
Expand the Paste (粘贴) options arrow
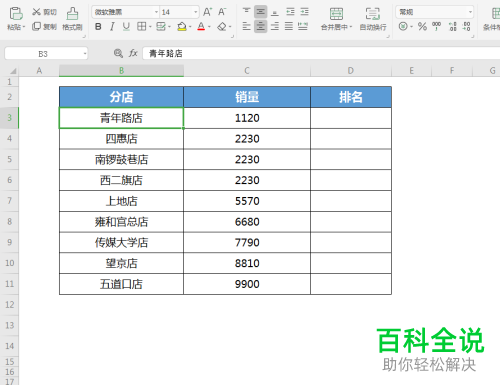pyautogui.click(x=24, y=27)
